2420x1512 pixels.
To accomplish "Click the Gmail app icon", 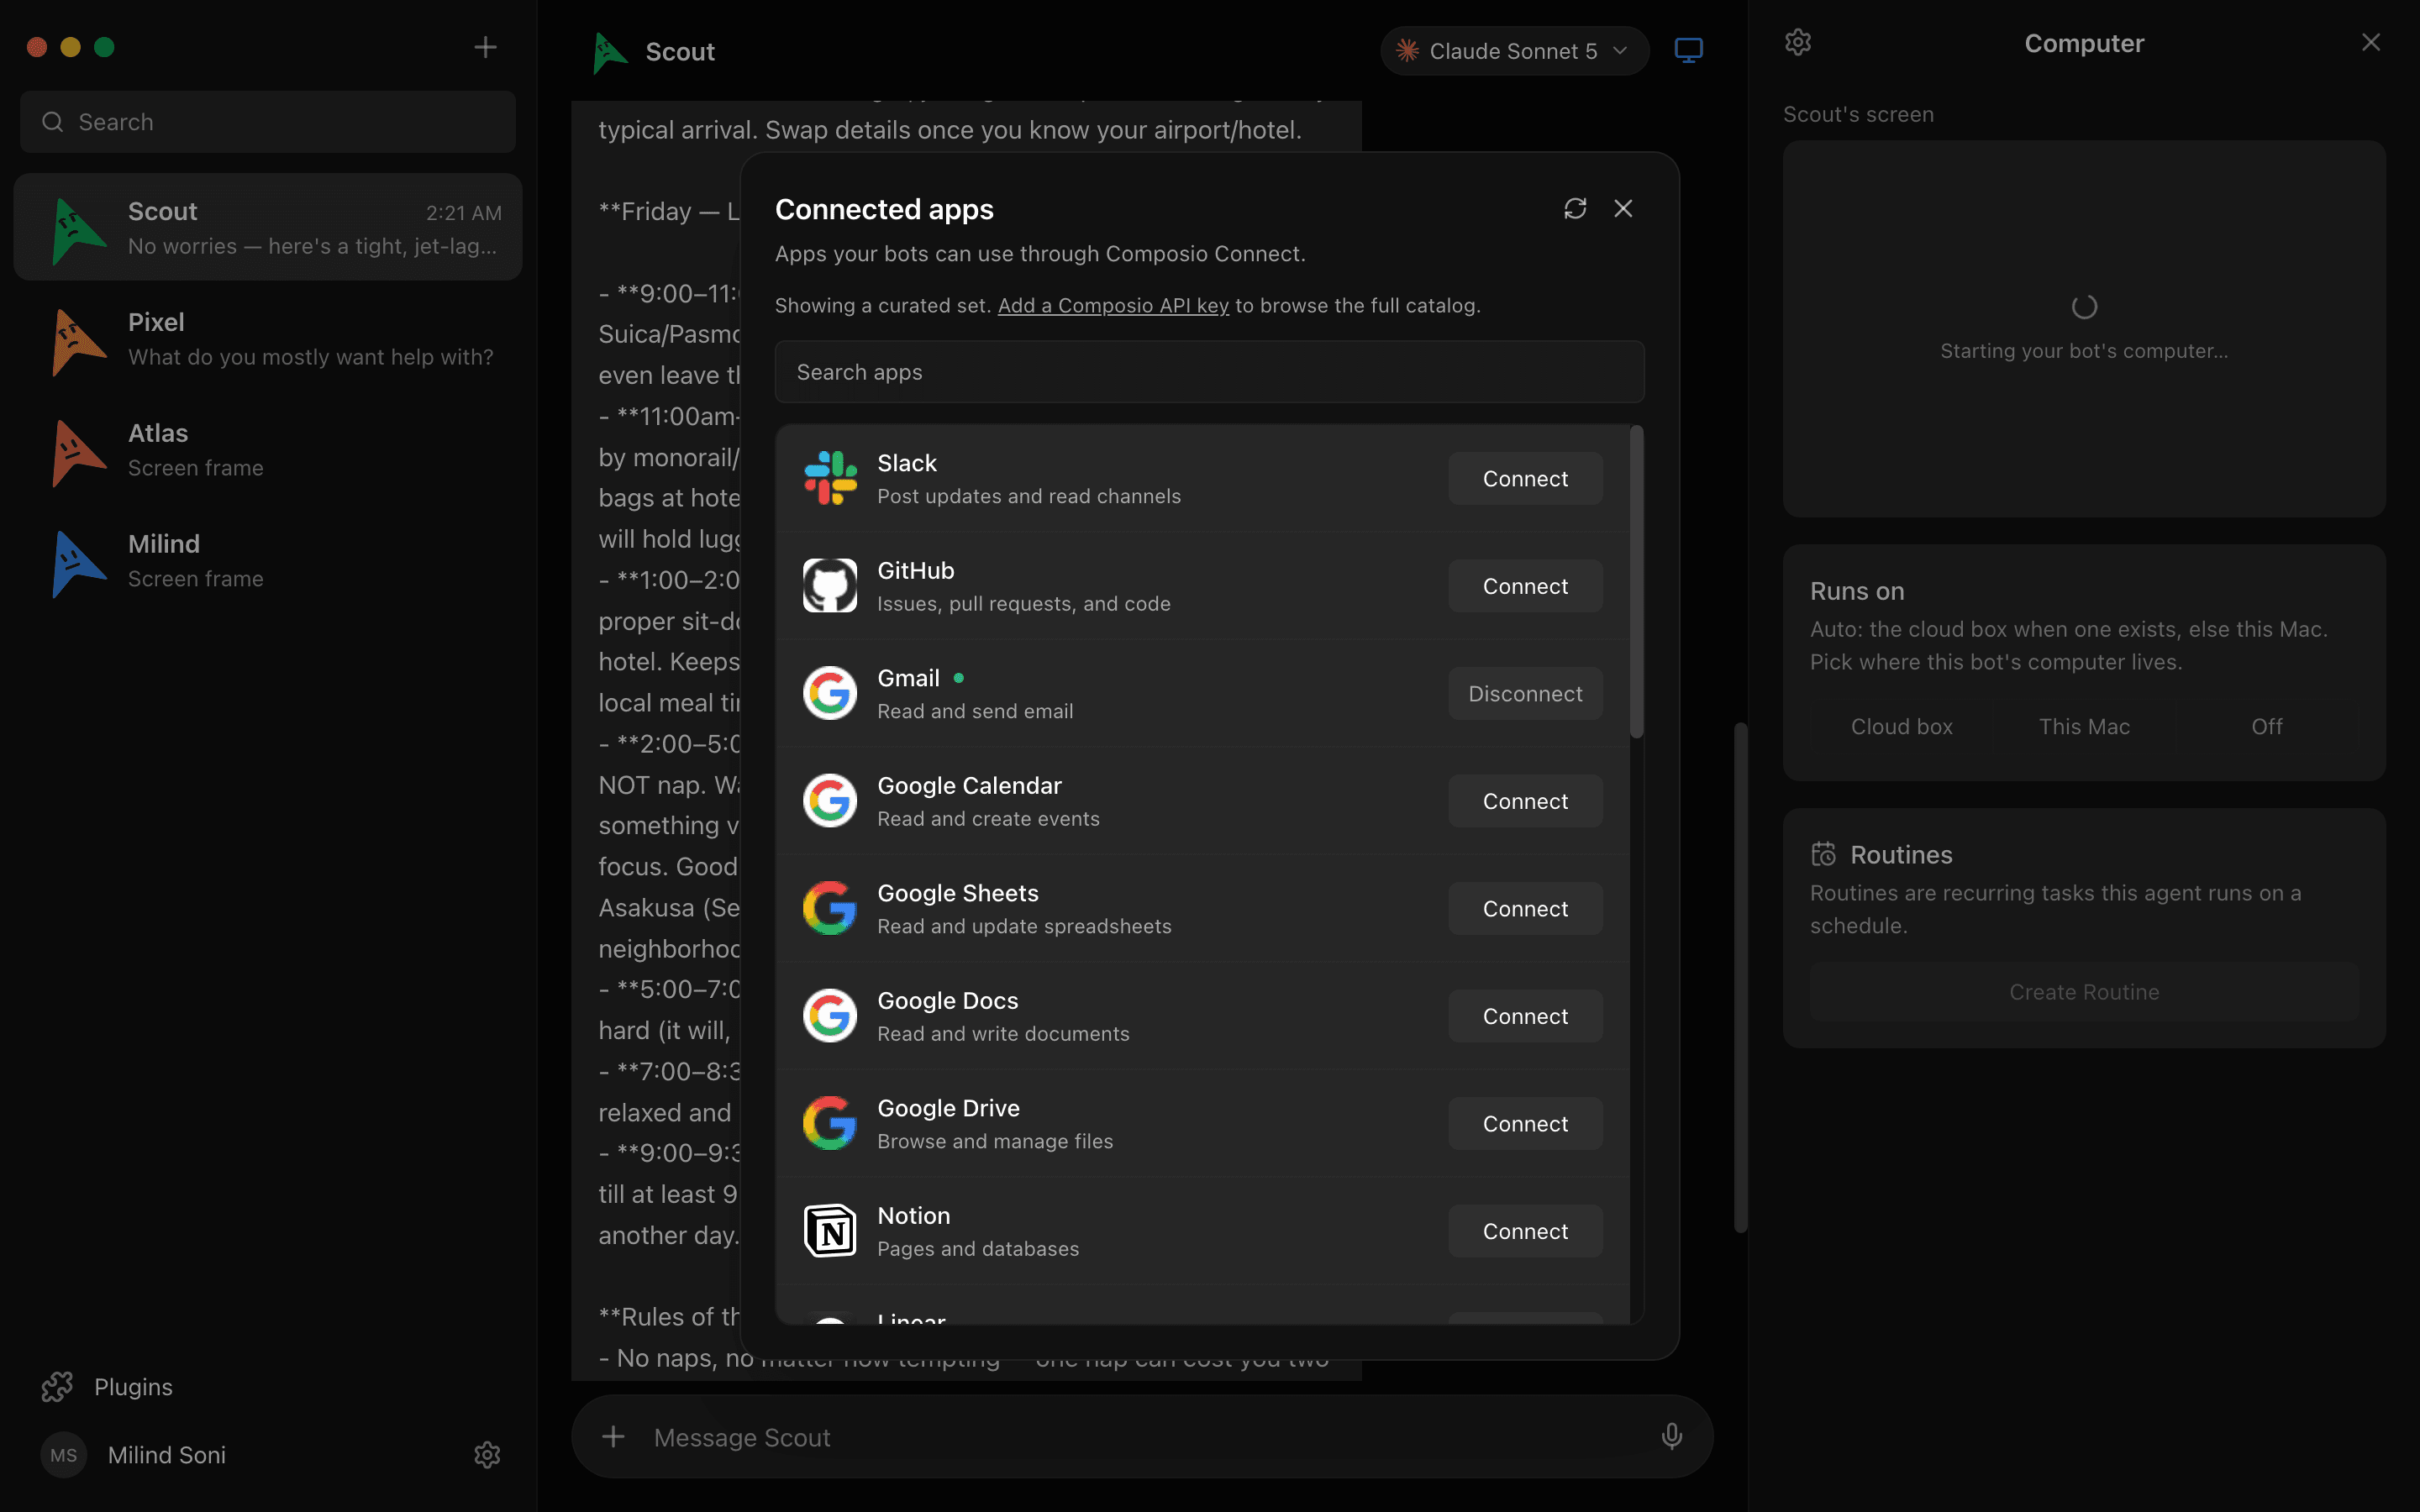I will 830,693.
